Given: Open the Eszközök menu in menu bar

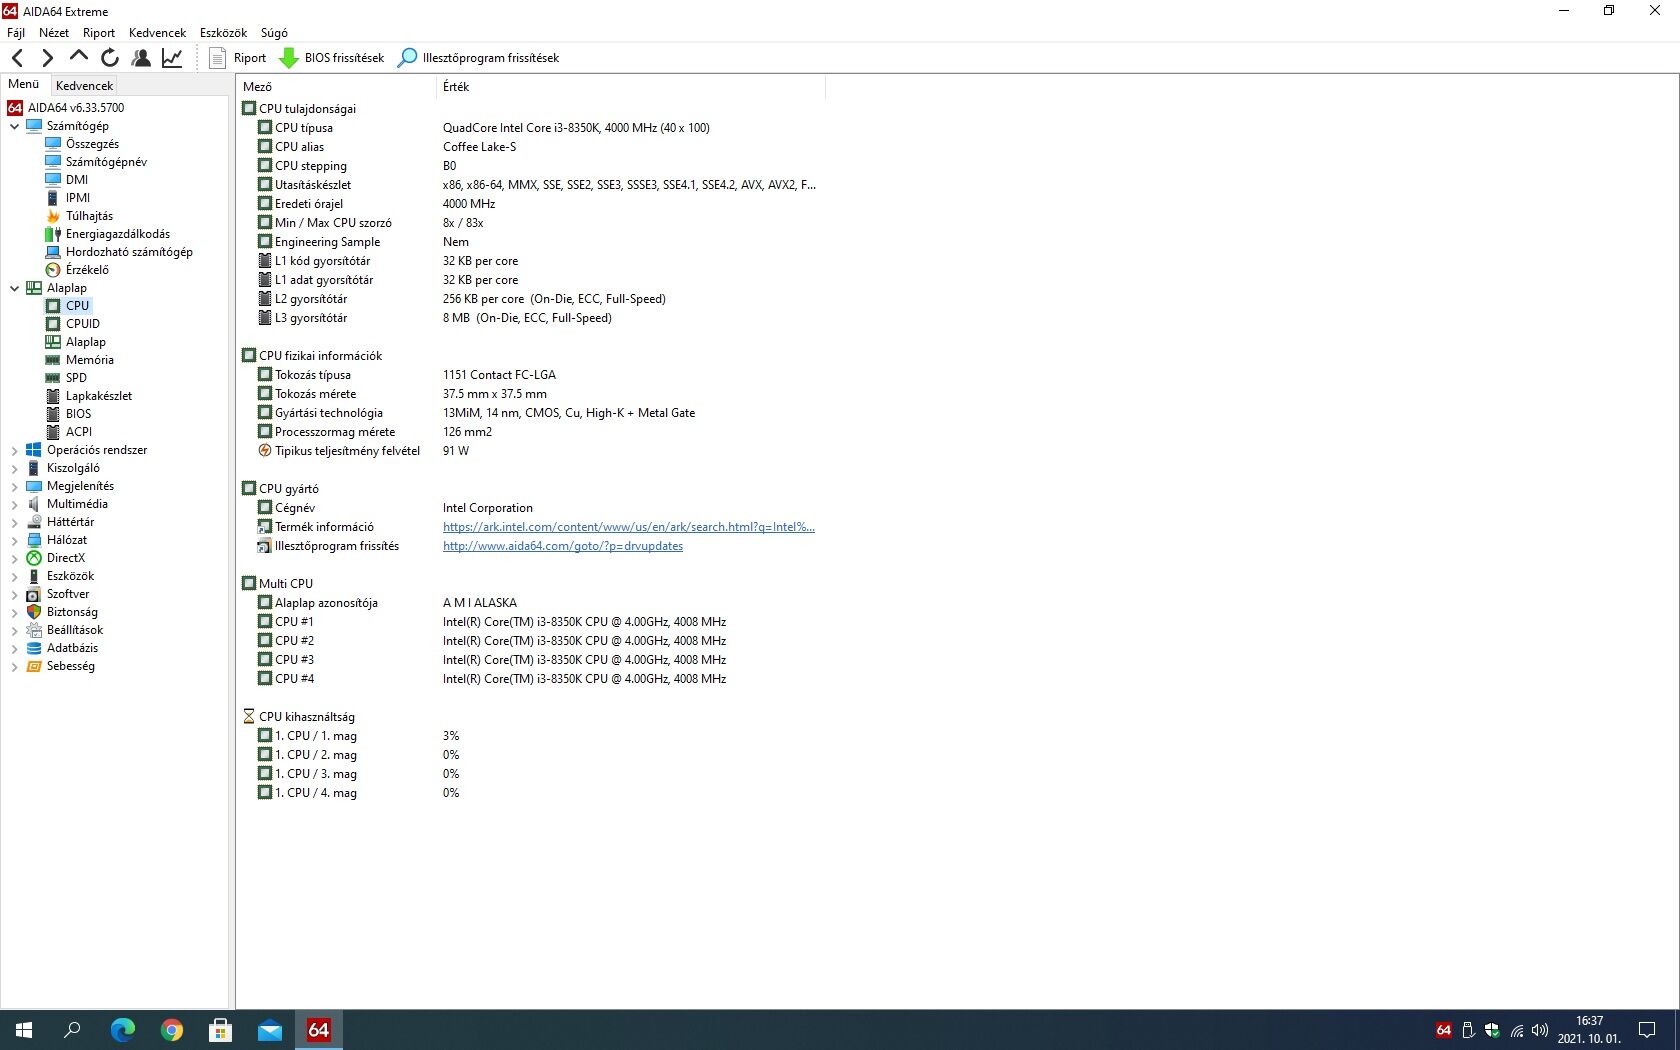Looking at the screenshot, I should pos(223,33).
